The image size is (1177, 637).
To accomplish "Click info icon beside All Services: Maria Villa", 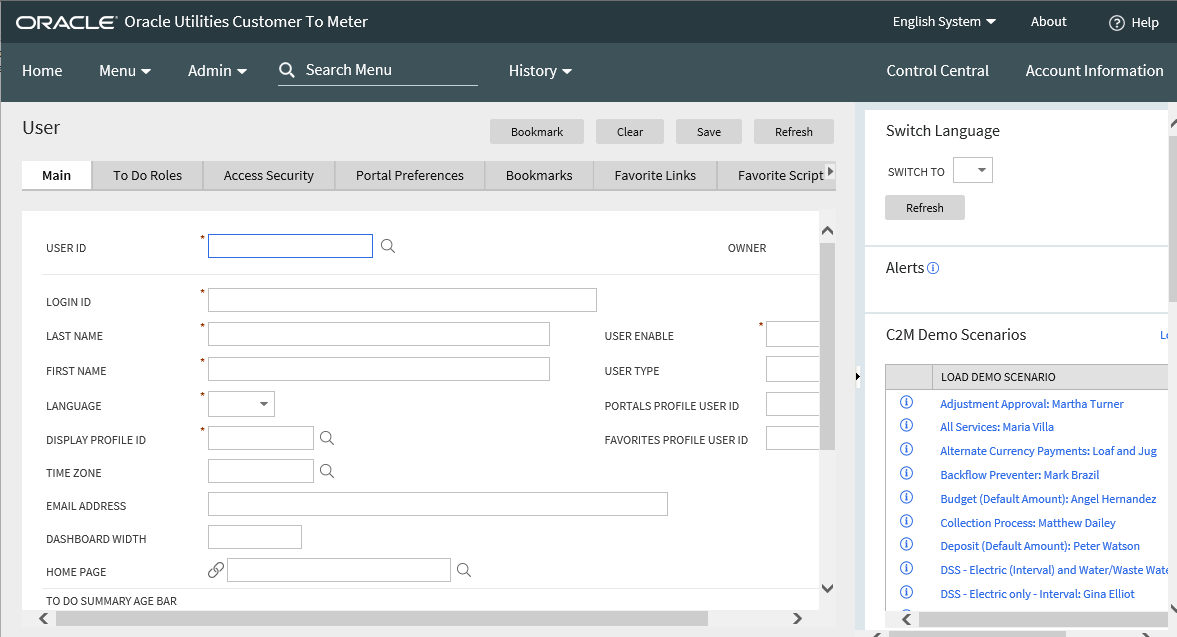I will 907,425.
